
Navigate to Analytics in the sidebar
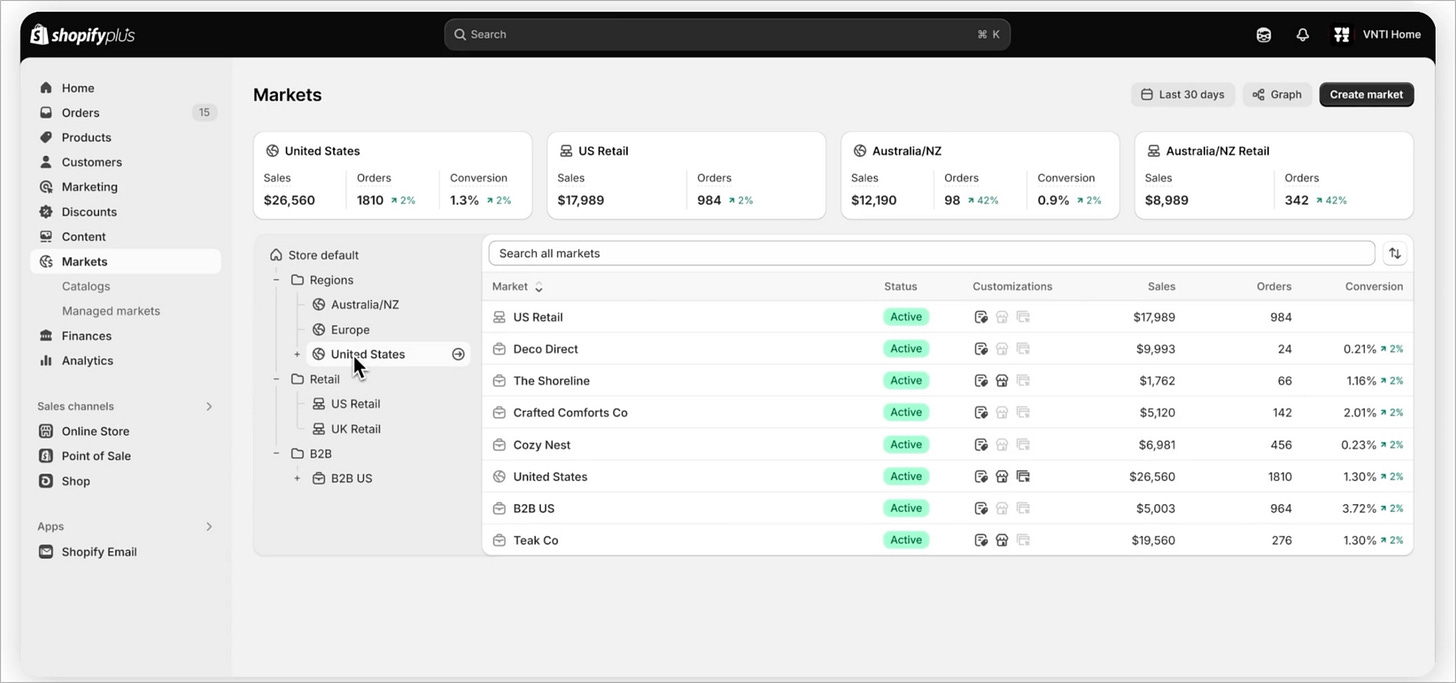coord(85,360)
